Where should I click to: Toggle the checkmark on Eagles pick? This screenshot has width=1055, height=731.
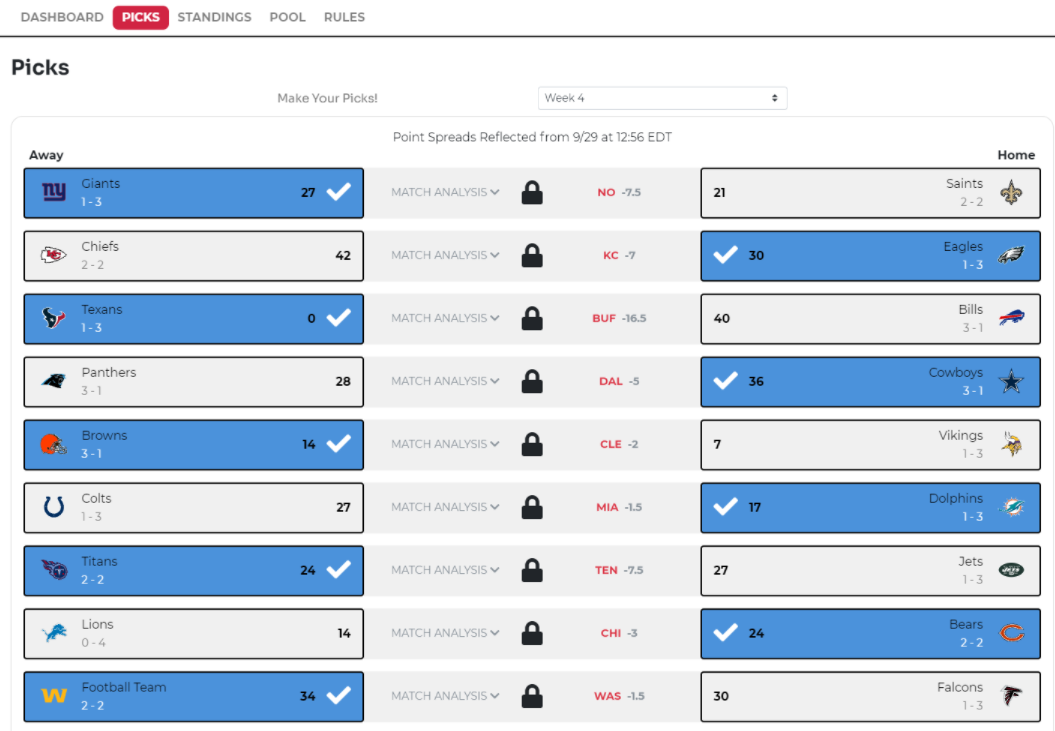tap(726, 255)
